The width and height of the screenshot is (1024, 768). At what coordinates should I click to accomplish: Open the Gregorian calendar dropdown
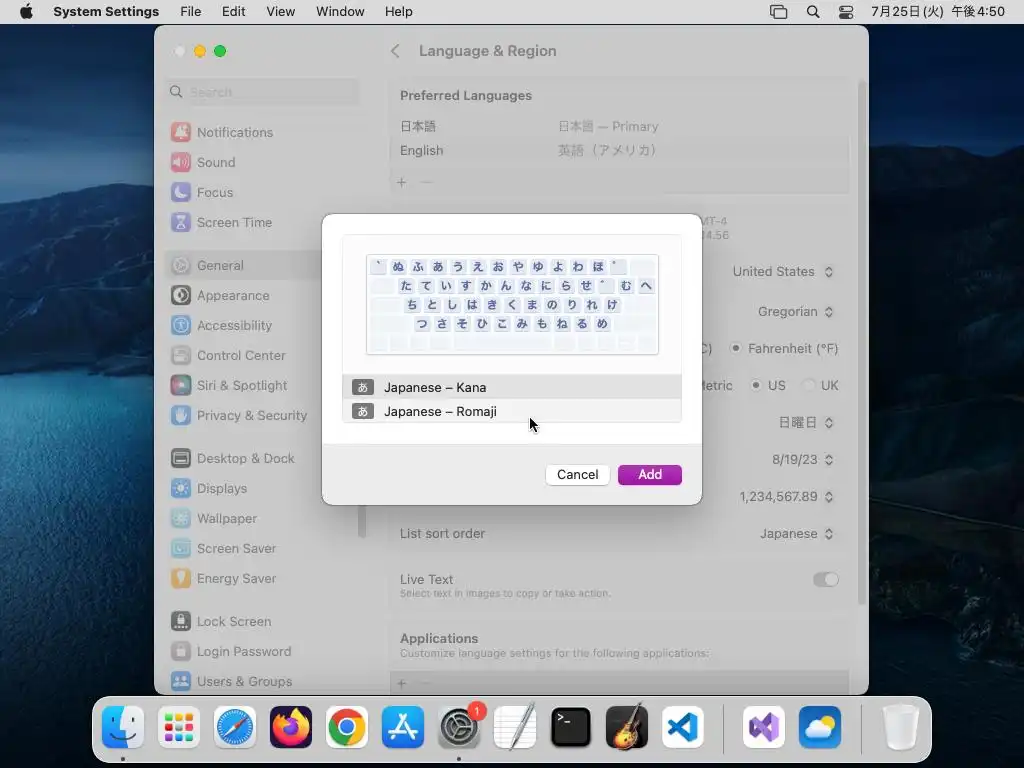[795, 312]
